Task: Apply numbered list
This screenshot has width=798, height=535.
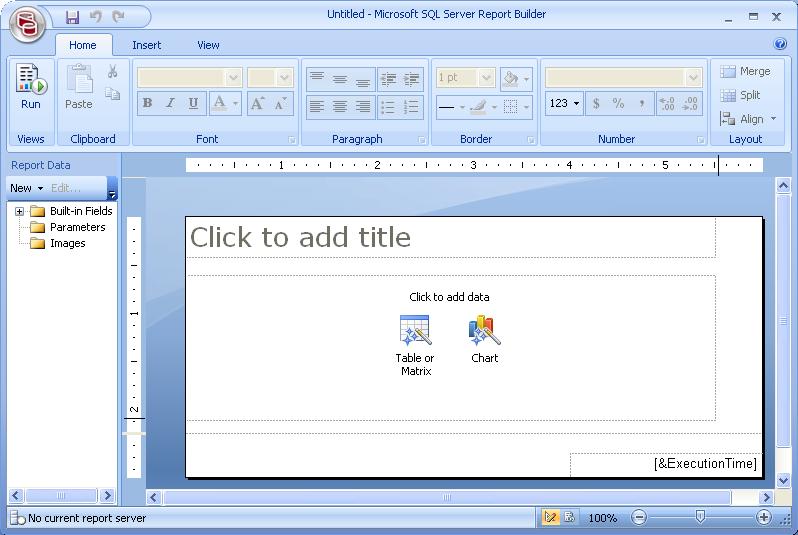Action: [411, 106]
